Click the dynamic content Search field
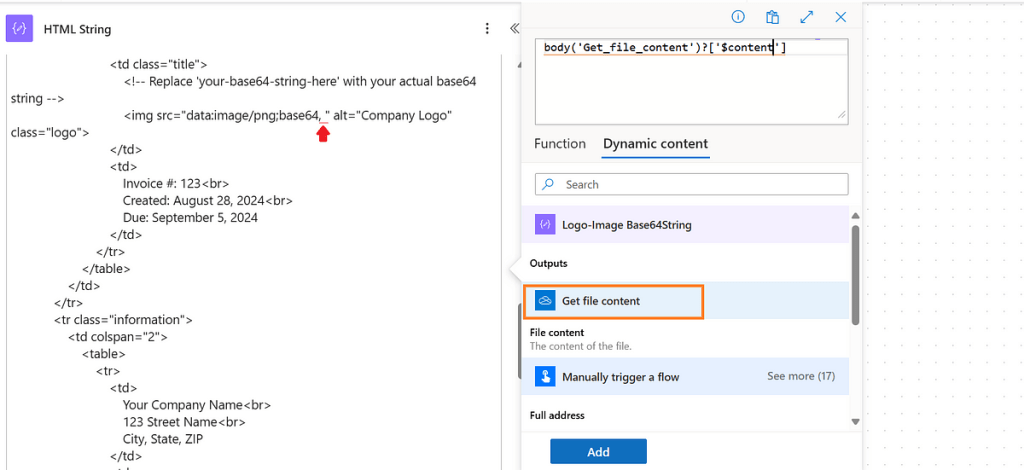Screen dimensions: 1024x470 (x=692, y=184)
